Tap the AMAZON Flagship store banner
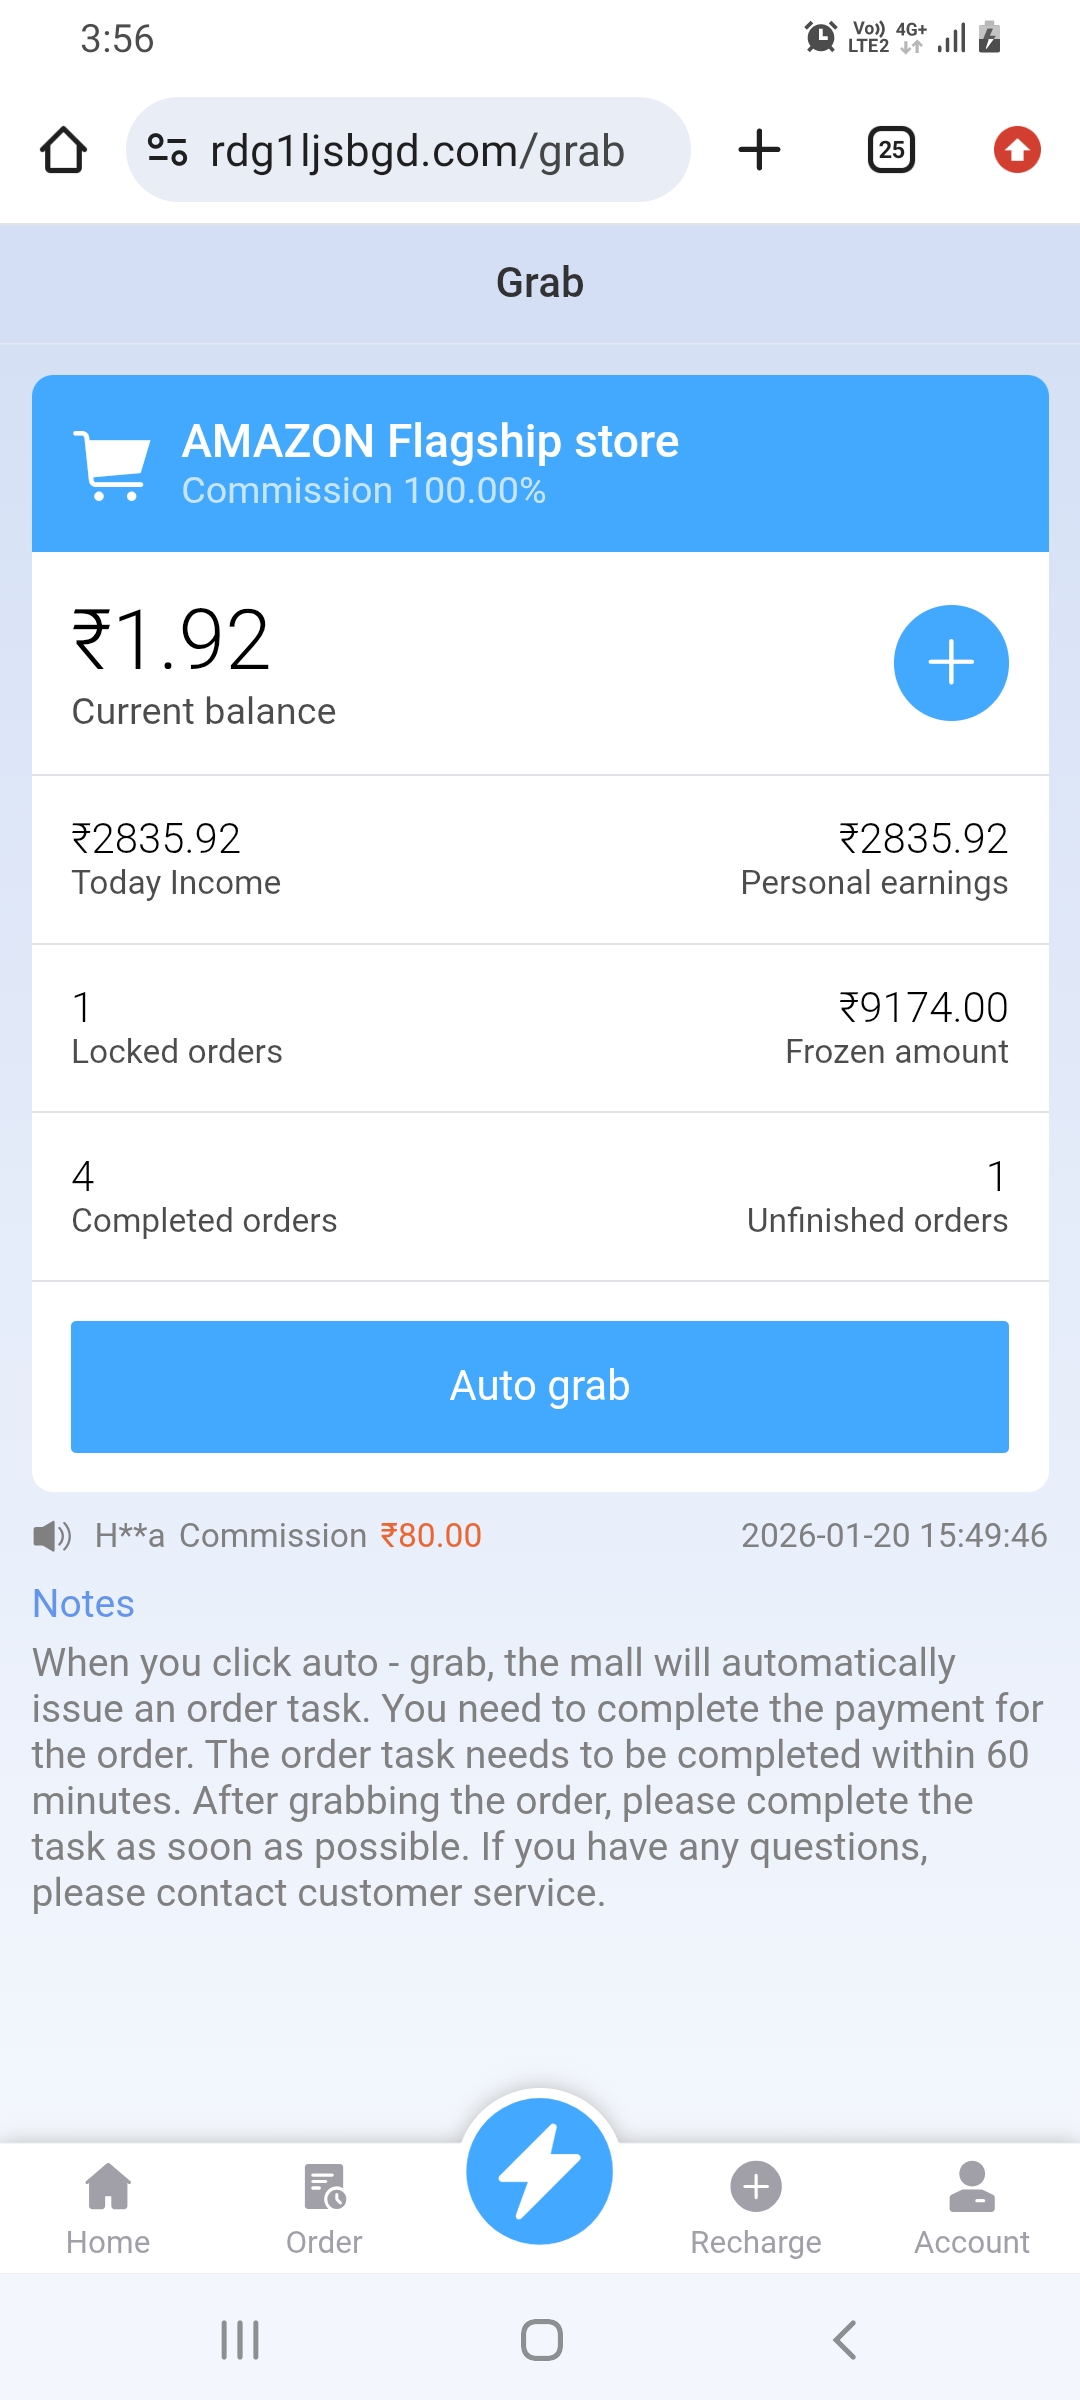Image resolution: width=1080 pixels, height=2400 pixels. (540, 463)
